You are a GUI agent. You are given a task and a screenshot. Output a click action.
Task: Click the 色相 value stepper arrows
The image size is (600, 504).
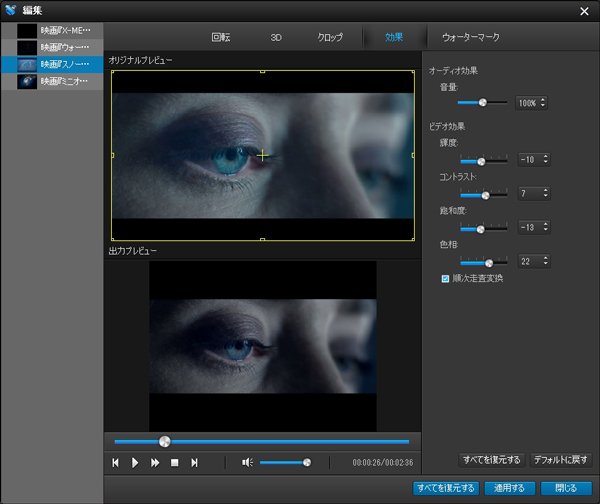pyautogui.click(x=545, y=261)
